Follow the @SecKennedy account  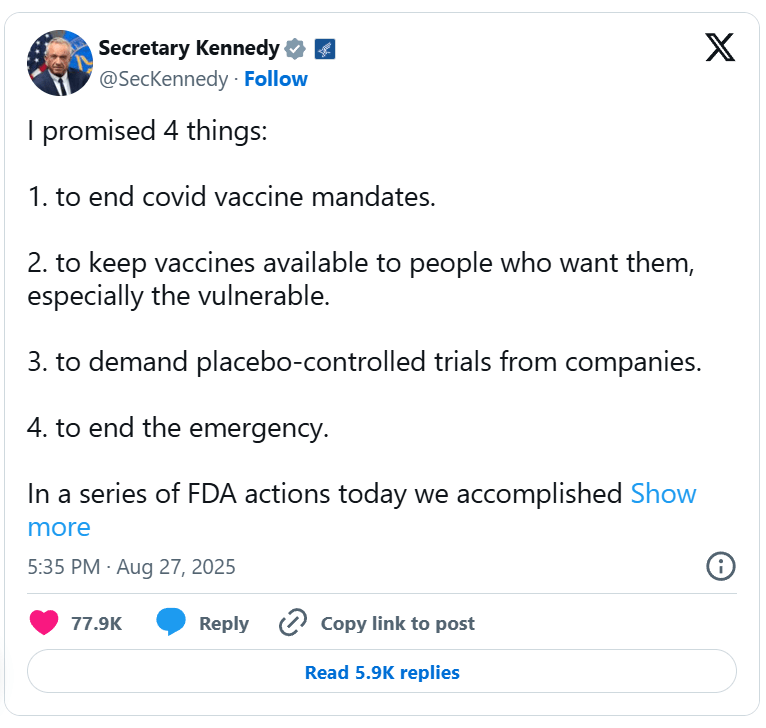pyautogui.click(x=276, y=79)
